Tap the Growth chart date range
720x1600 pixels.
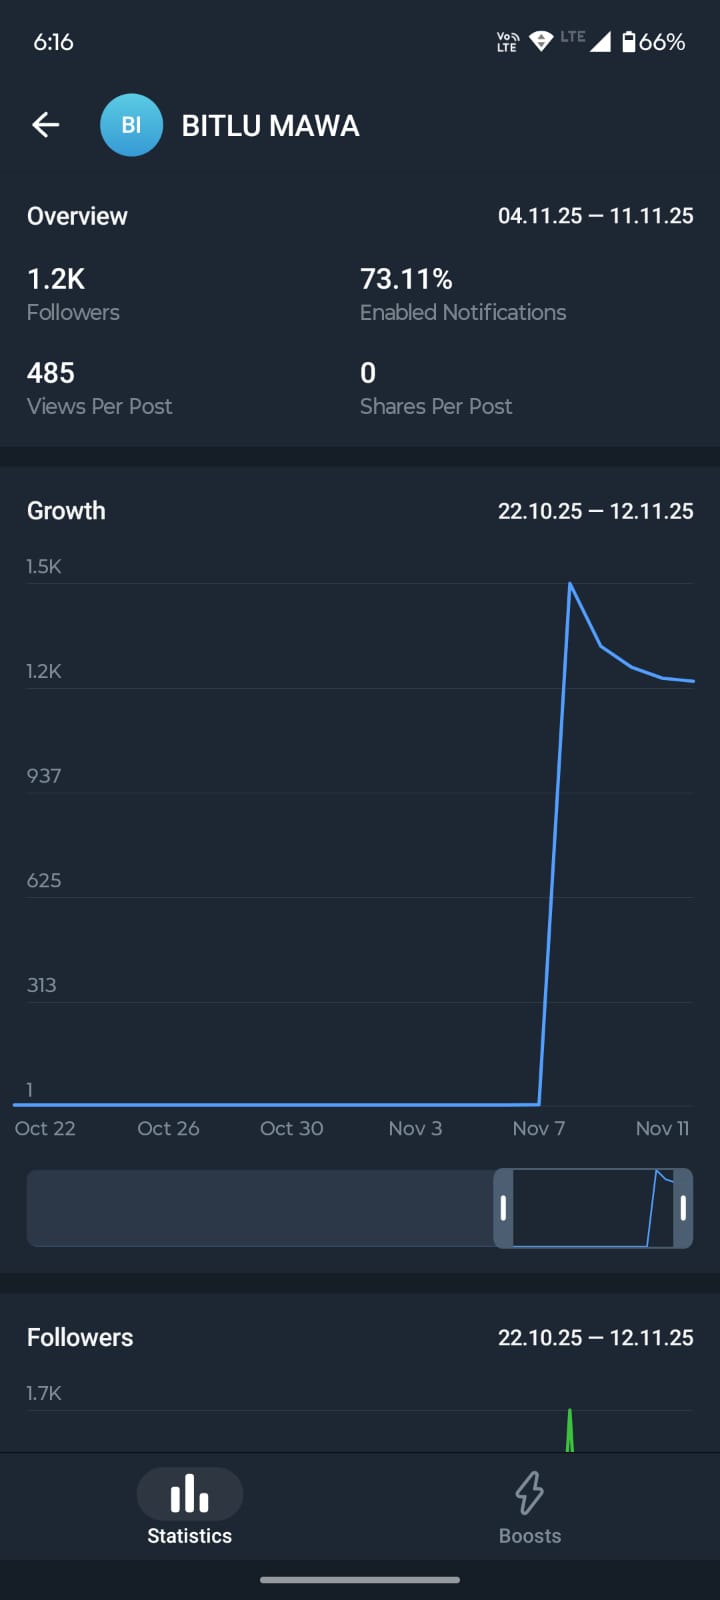pyautogui.click(x=595, y=511)
